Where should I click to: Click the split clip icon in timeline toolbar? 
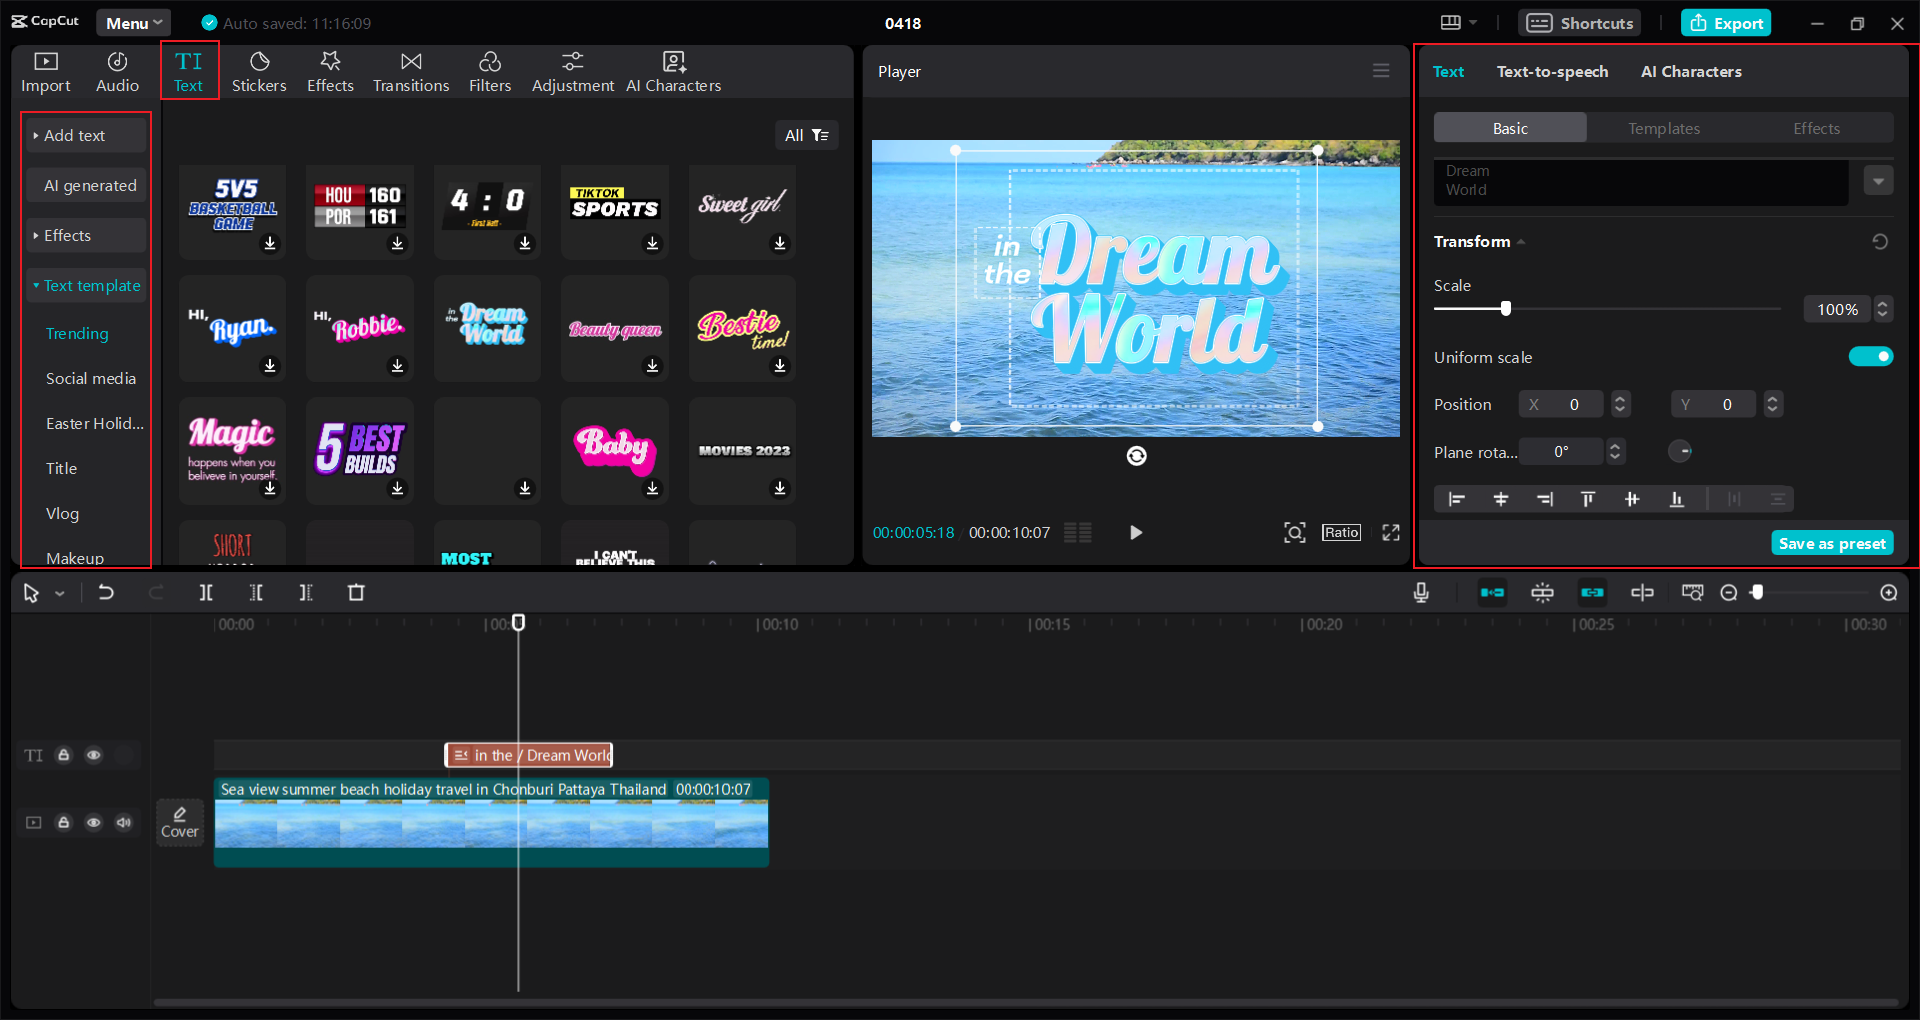206,592
